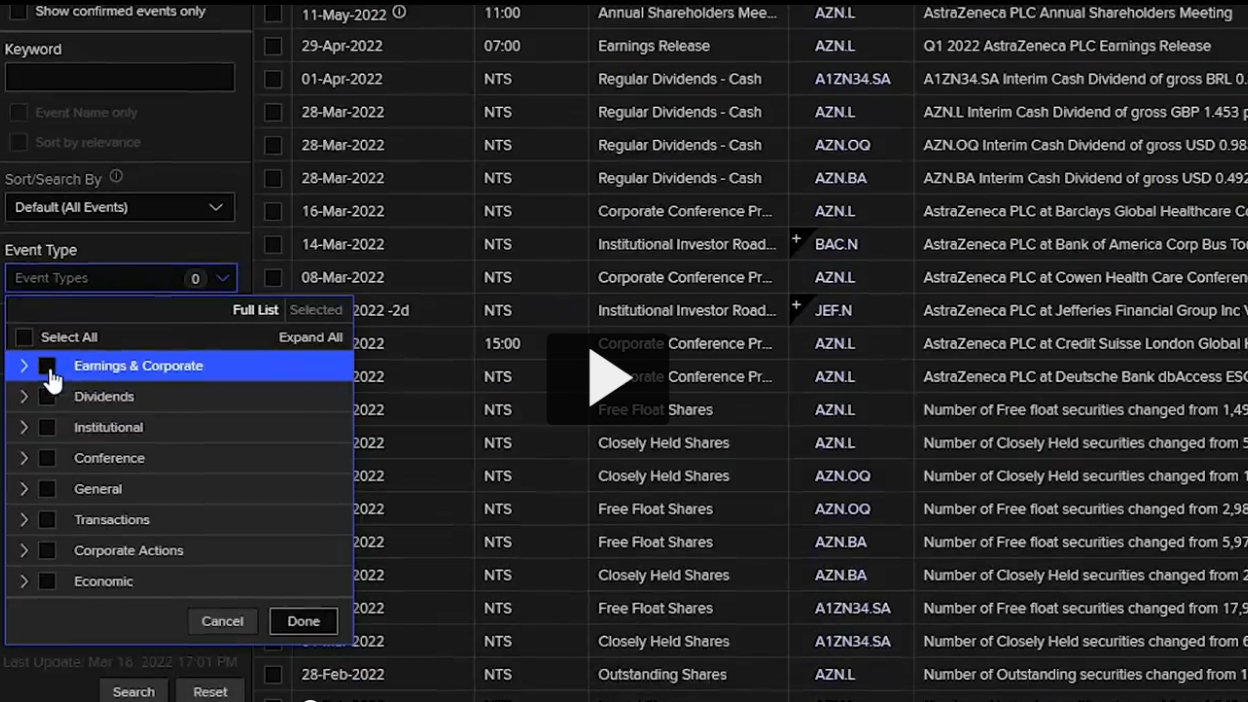The width and height of the screenshot is (1248, 702).
Task: Collapse the Event Types dropdown arrow
Action: click(x=223, y=278)
